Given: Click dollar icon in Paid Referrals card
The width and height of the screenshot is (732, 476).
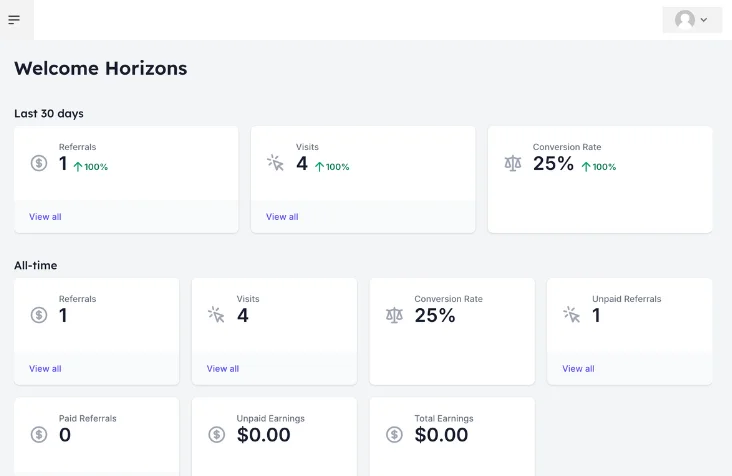Looking at the screenshot, I should pos(39,435).
